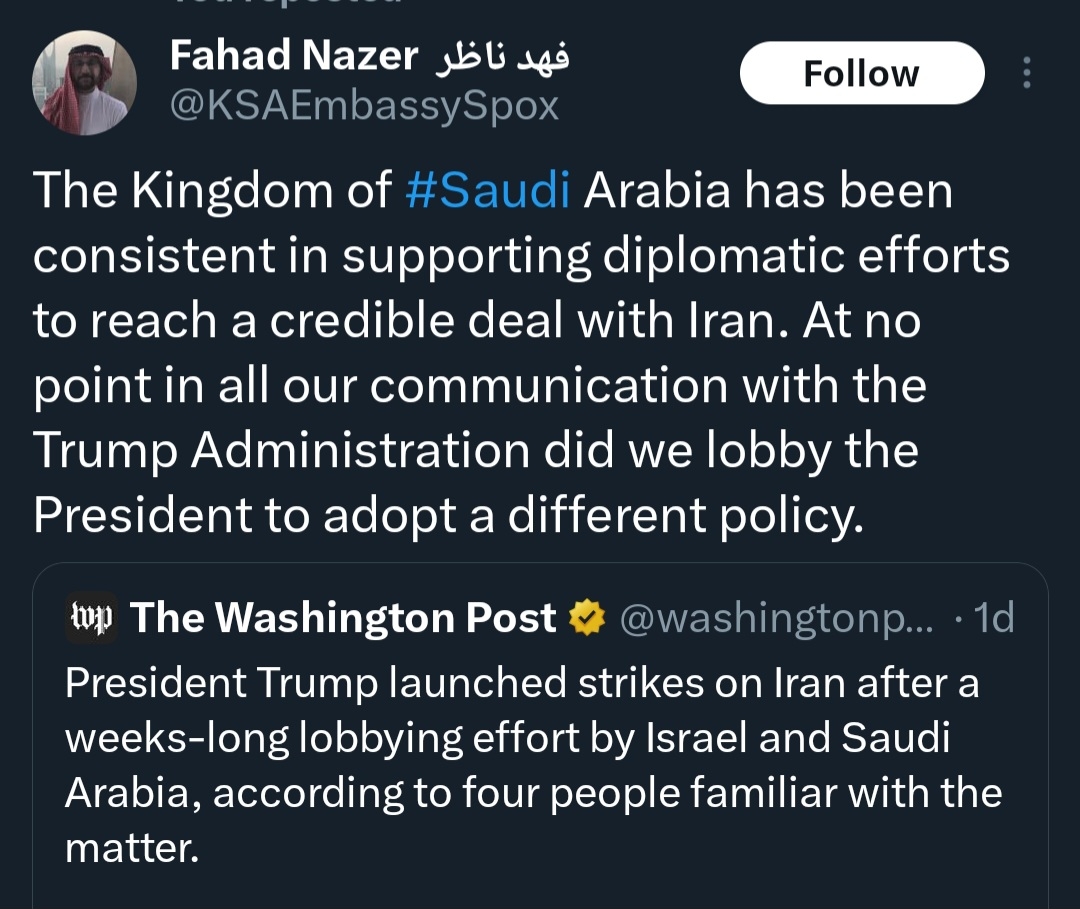Screen dimensions: 1080x909
Task: Click "consistent in supporting diplomatic efforts" line
Action: tap(521, 256)
